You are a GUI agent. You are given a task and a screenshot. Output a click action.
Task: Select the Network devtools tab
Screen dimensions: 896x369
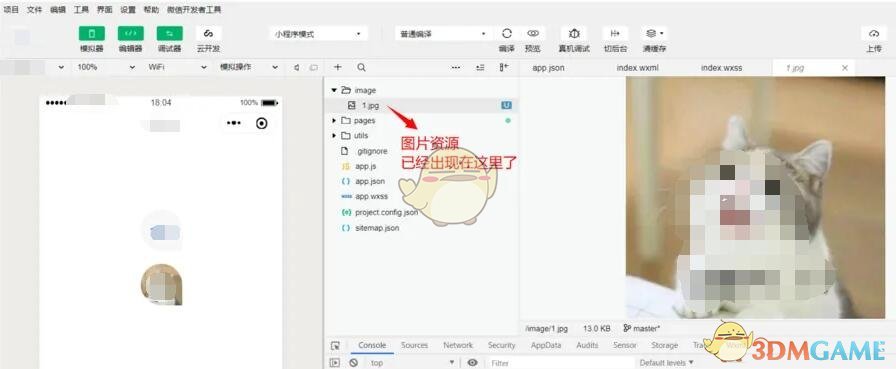coord(458,346)
